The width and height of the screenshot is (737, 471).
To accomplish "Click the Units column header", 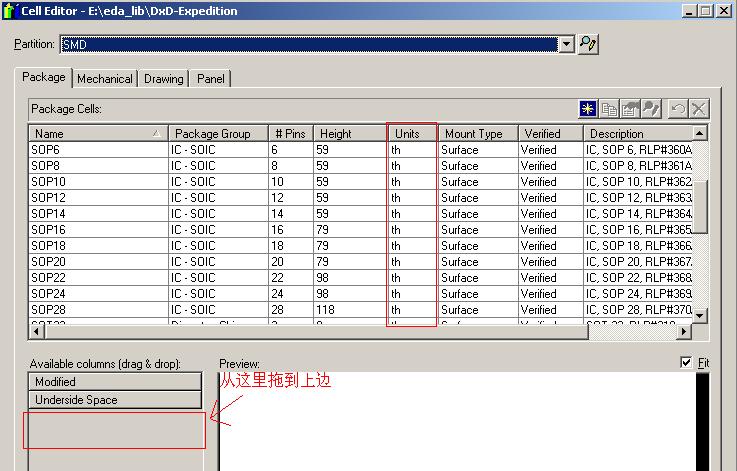I will [413, 134].
